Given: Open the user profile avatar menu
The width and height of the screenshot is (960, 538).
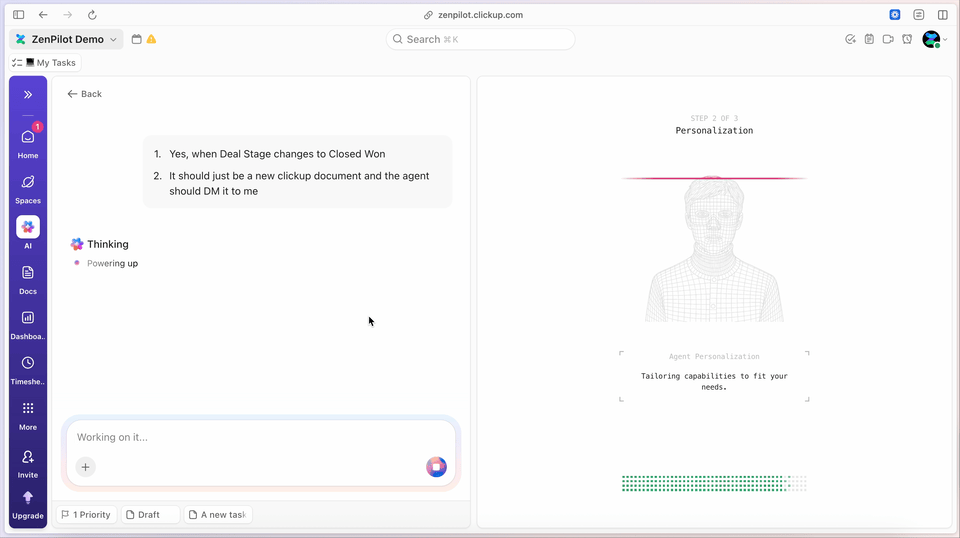Looking at the screenshot, I should pos(934,40).
